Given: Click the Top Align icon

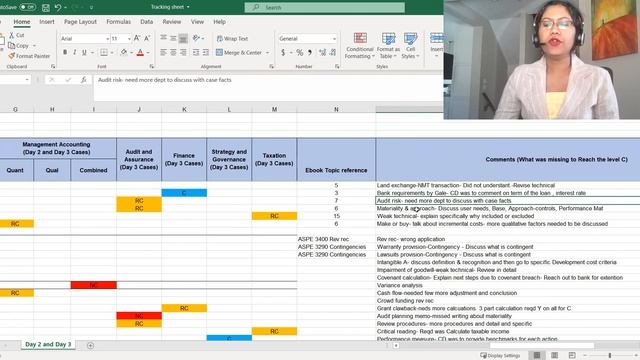Looking at the screenshot, I should click(163, 38).
